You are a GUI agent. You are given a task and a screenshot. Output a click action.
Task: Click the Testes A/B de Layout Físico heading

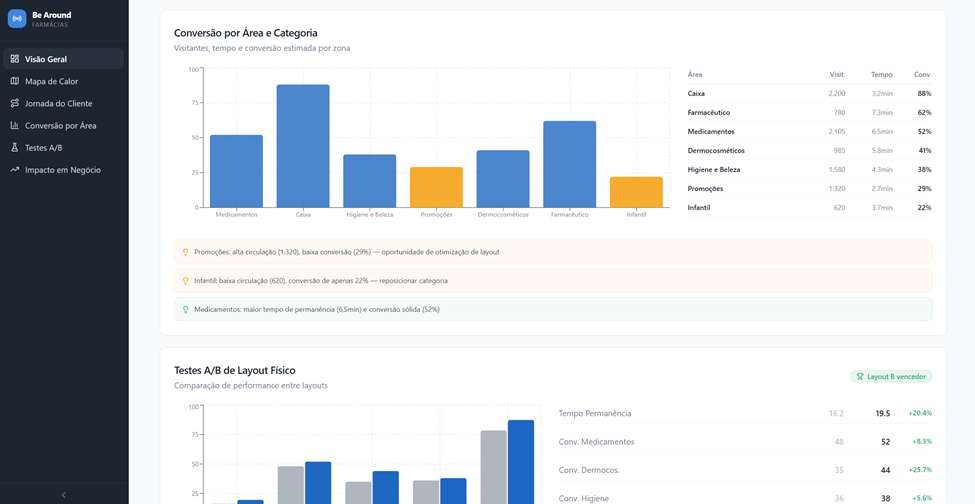click(x=235, y=370)
